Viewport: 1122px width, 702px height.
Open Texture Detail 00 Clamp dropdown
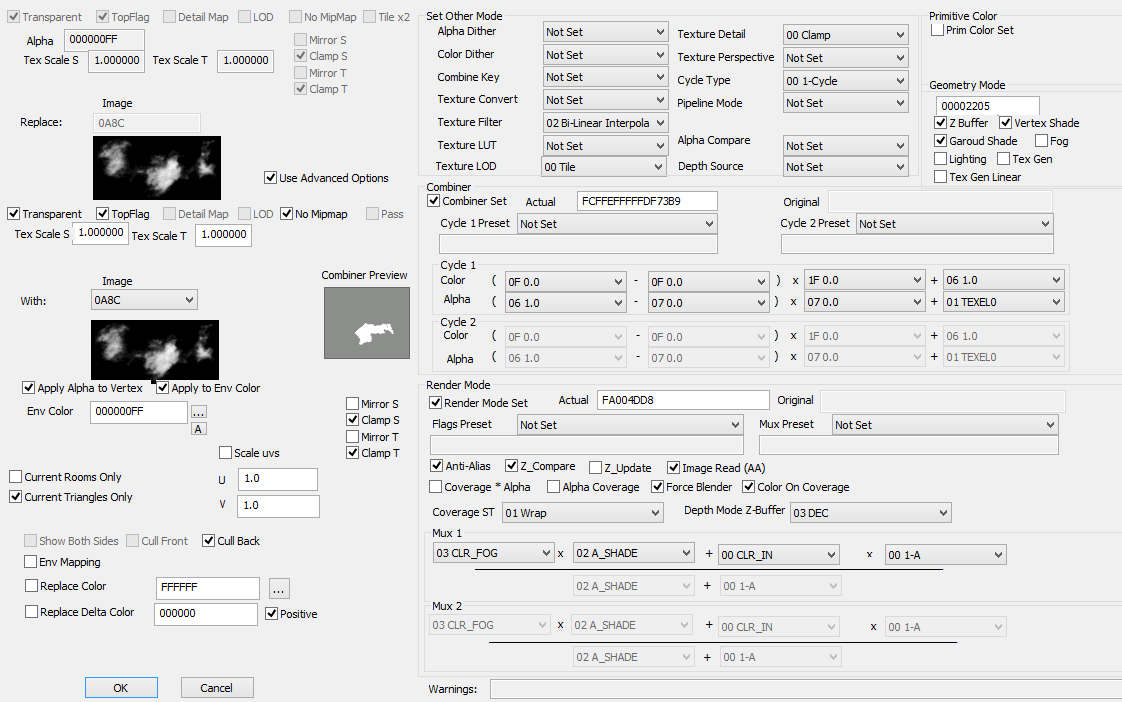(846, 34)
